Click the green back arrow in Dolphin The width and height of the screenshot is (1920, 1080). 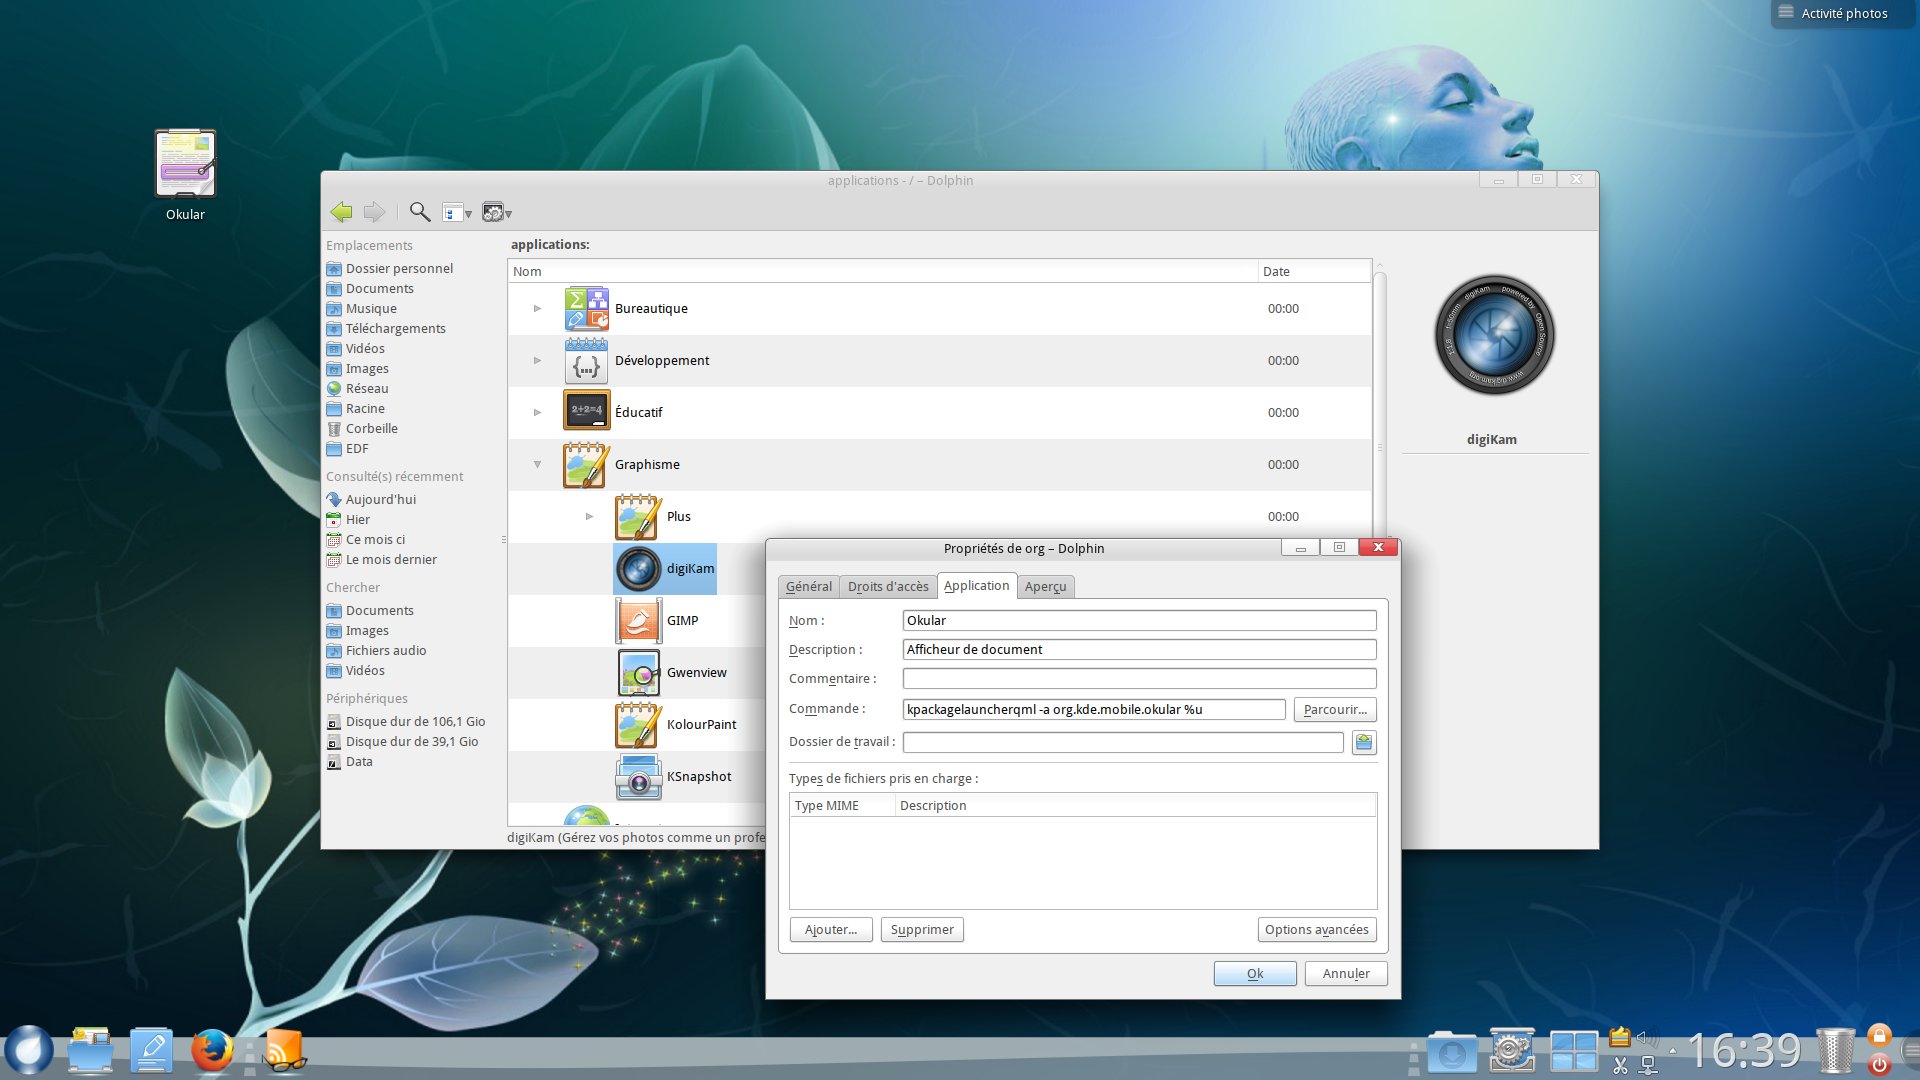[x=341, y=212]
